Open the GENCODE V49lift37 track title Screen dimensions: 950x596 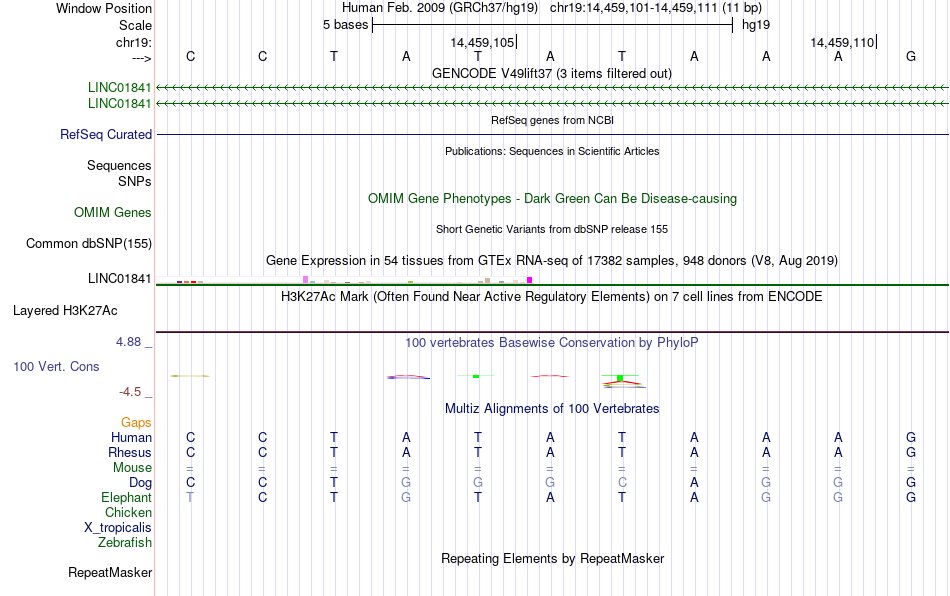click(x=551, y=73)
